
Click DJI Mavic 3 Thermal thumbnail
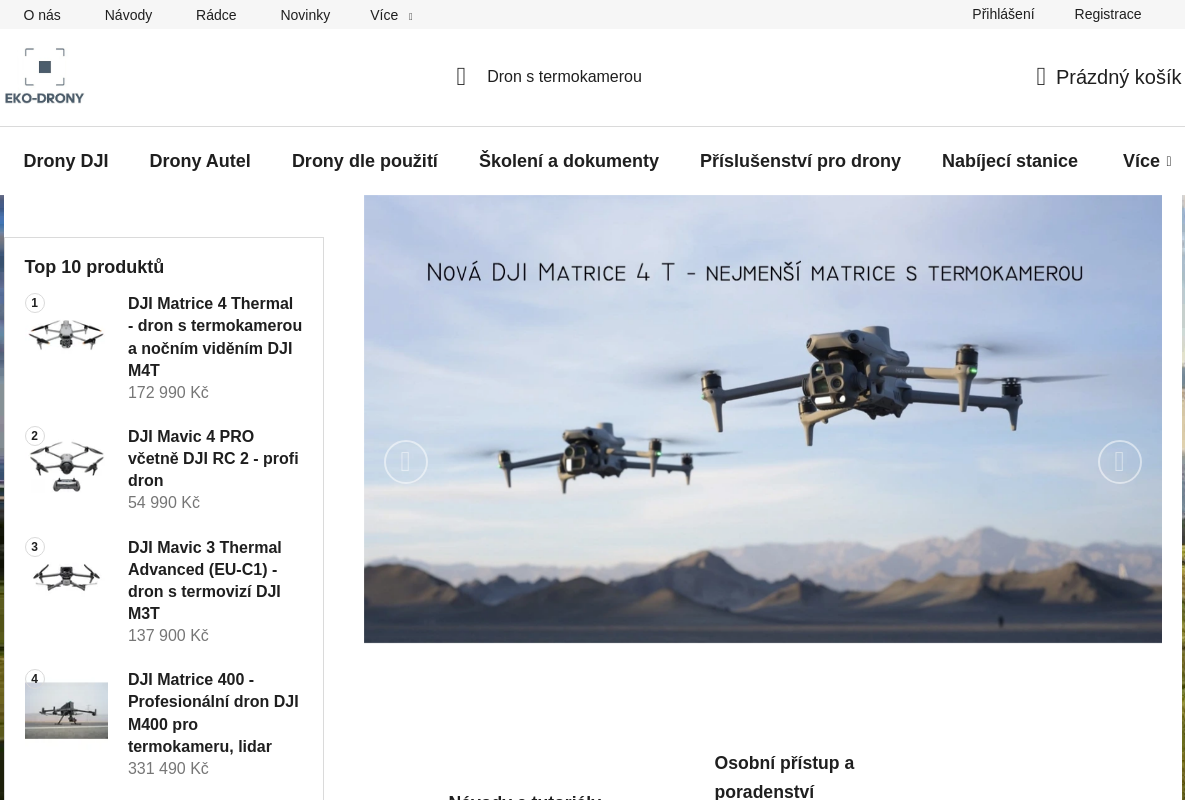66,578
